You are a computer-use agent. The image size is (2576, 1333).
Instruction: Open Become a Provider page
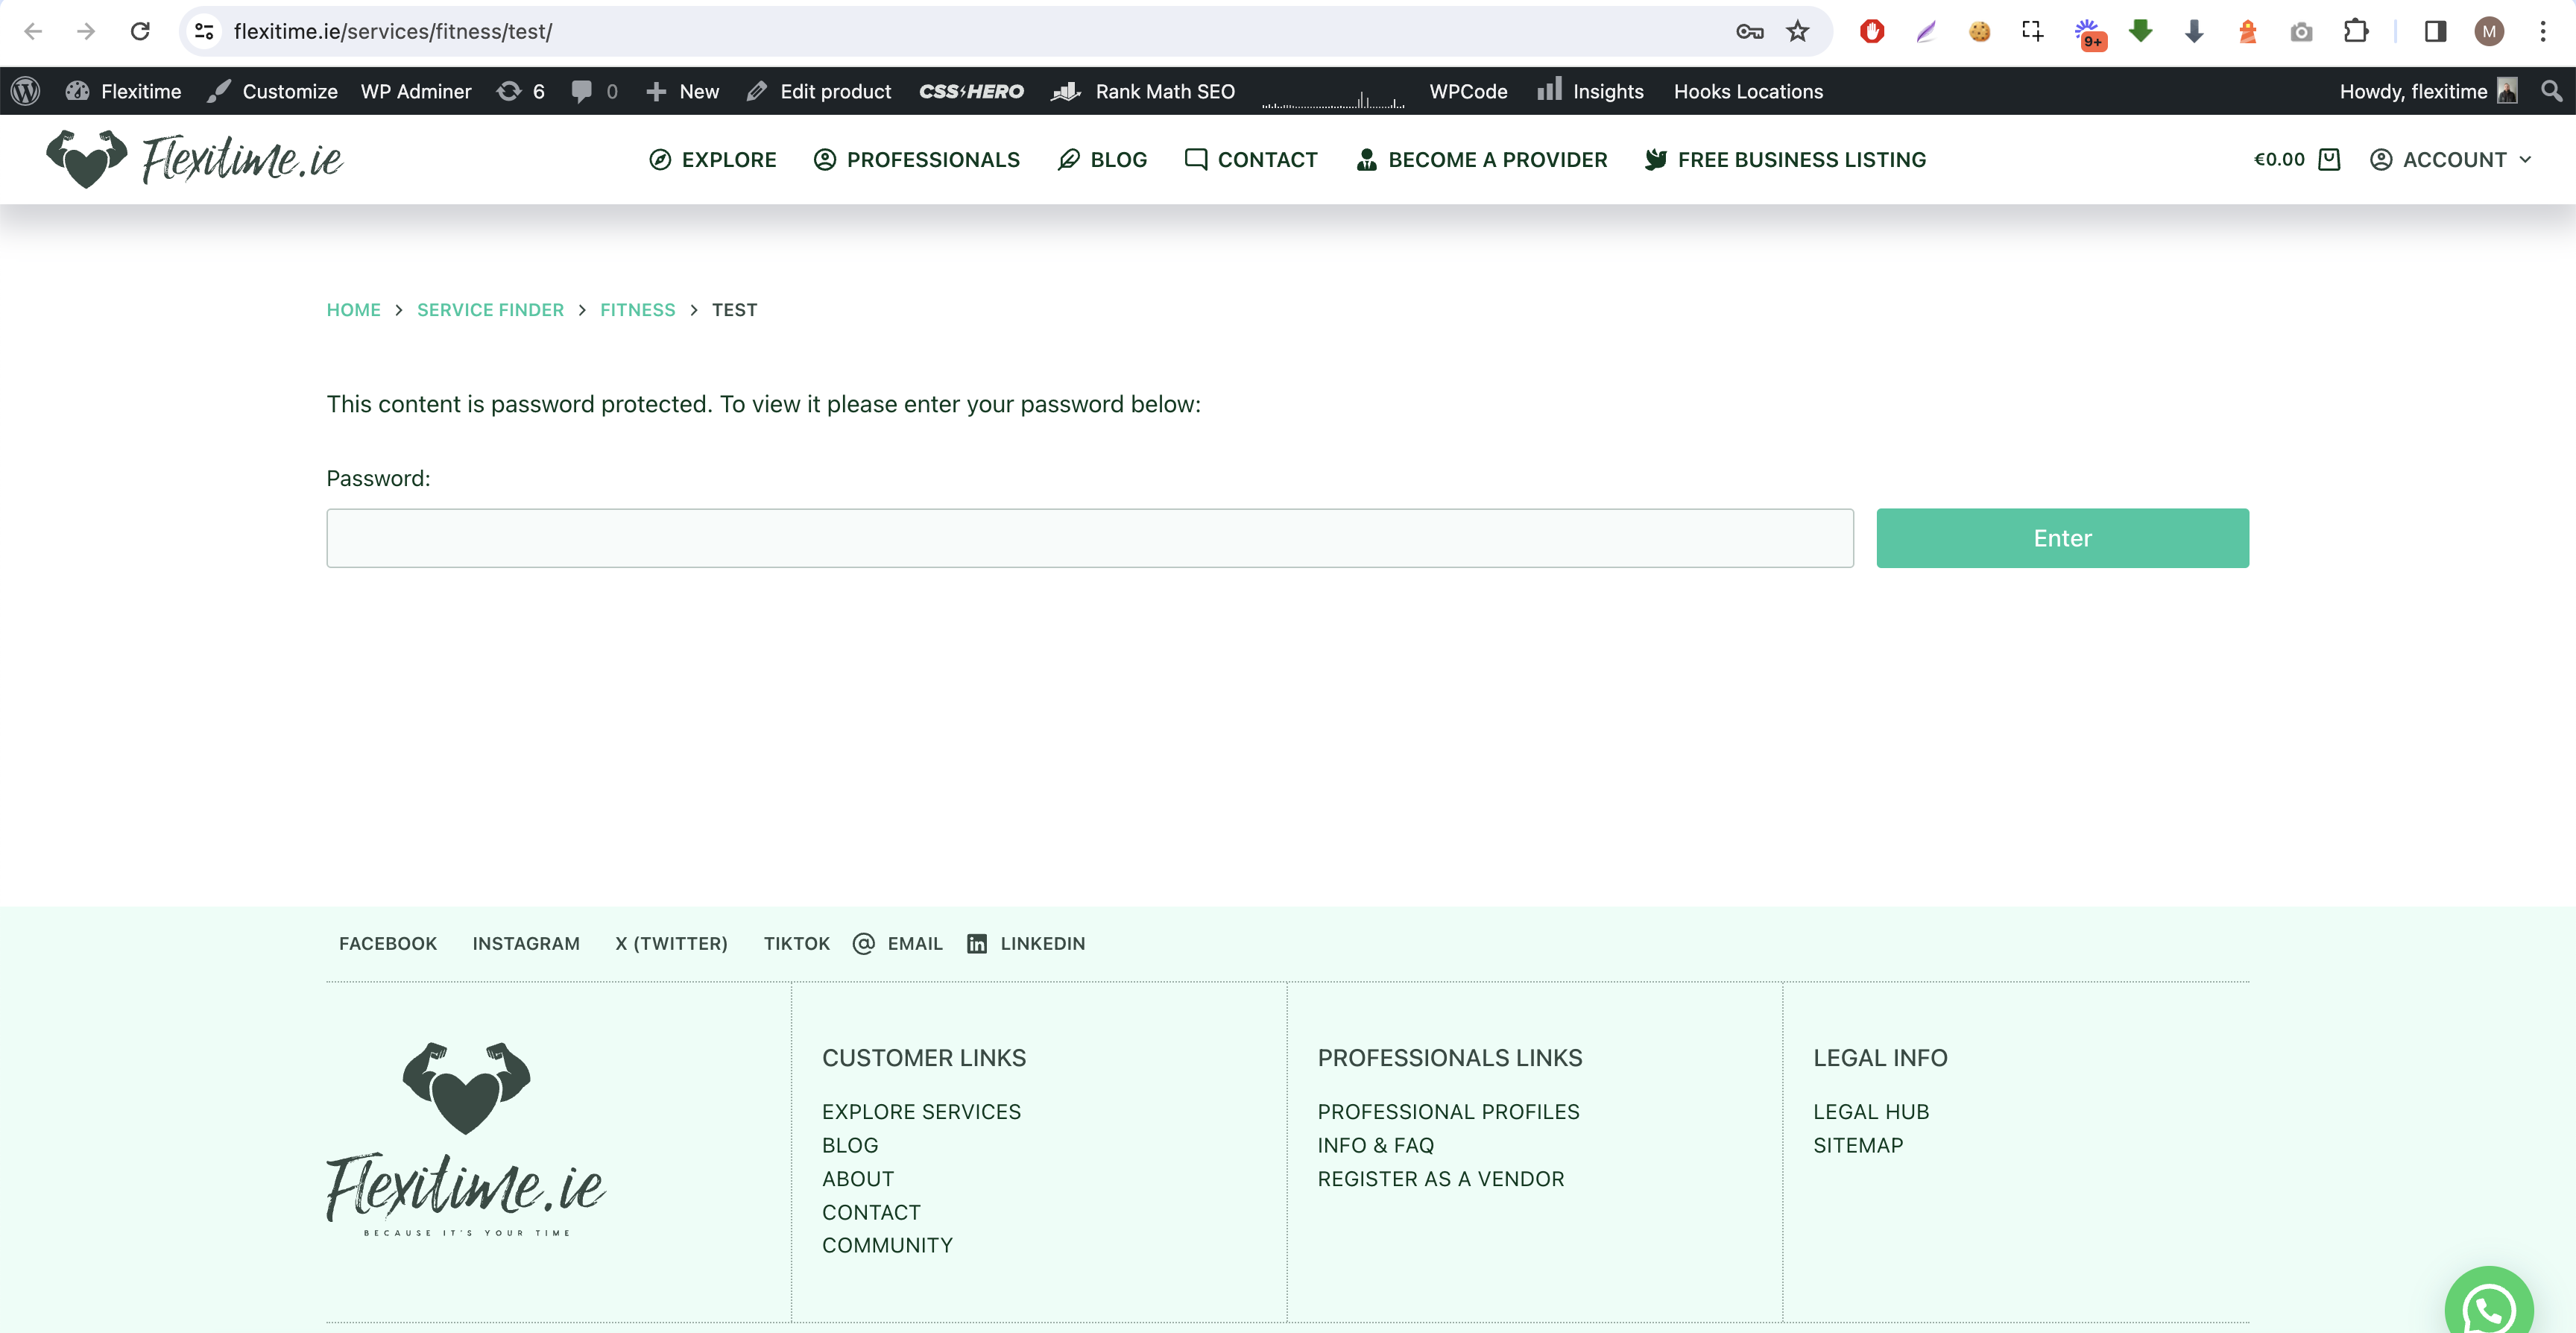click(1481, 159)
